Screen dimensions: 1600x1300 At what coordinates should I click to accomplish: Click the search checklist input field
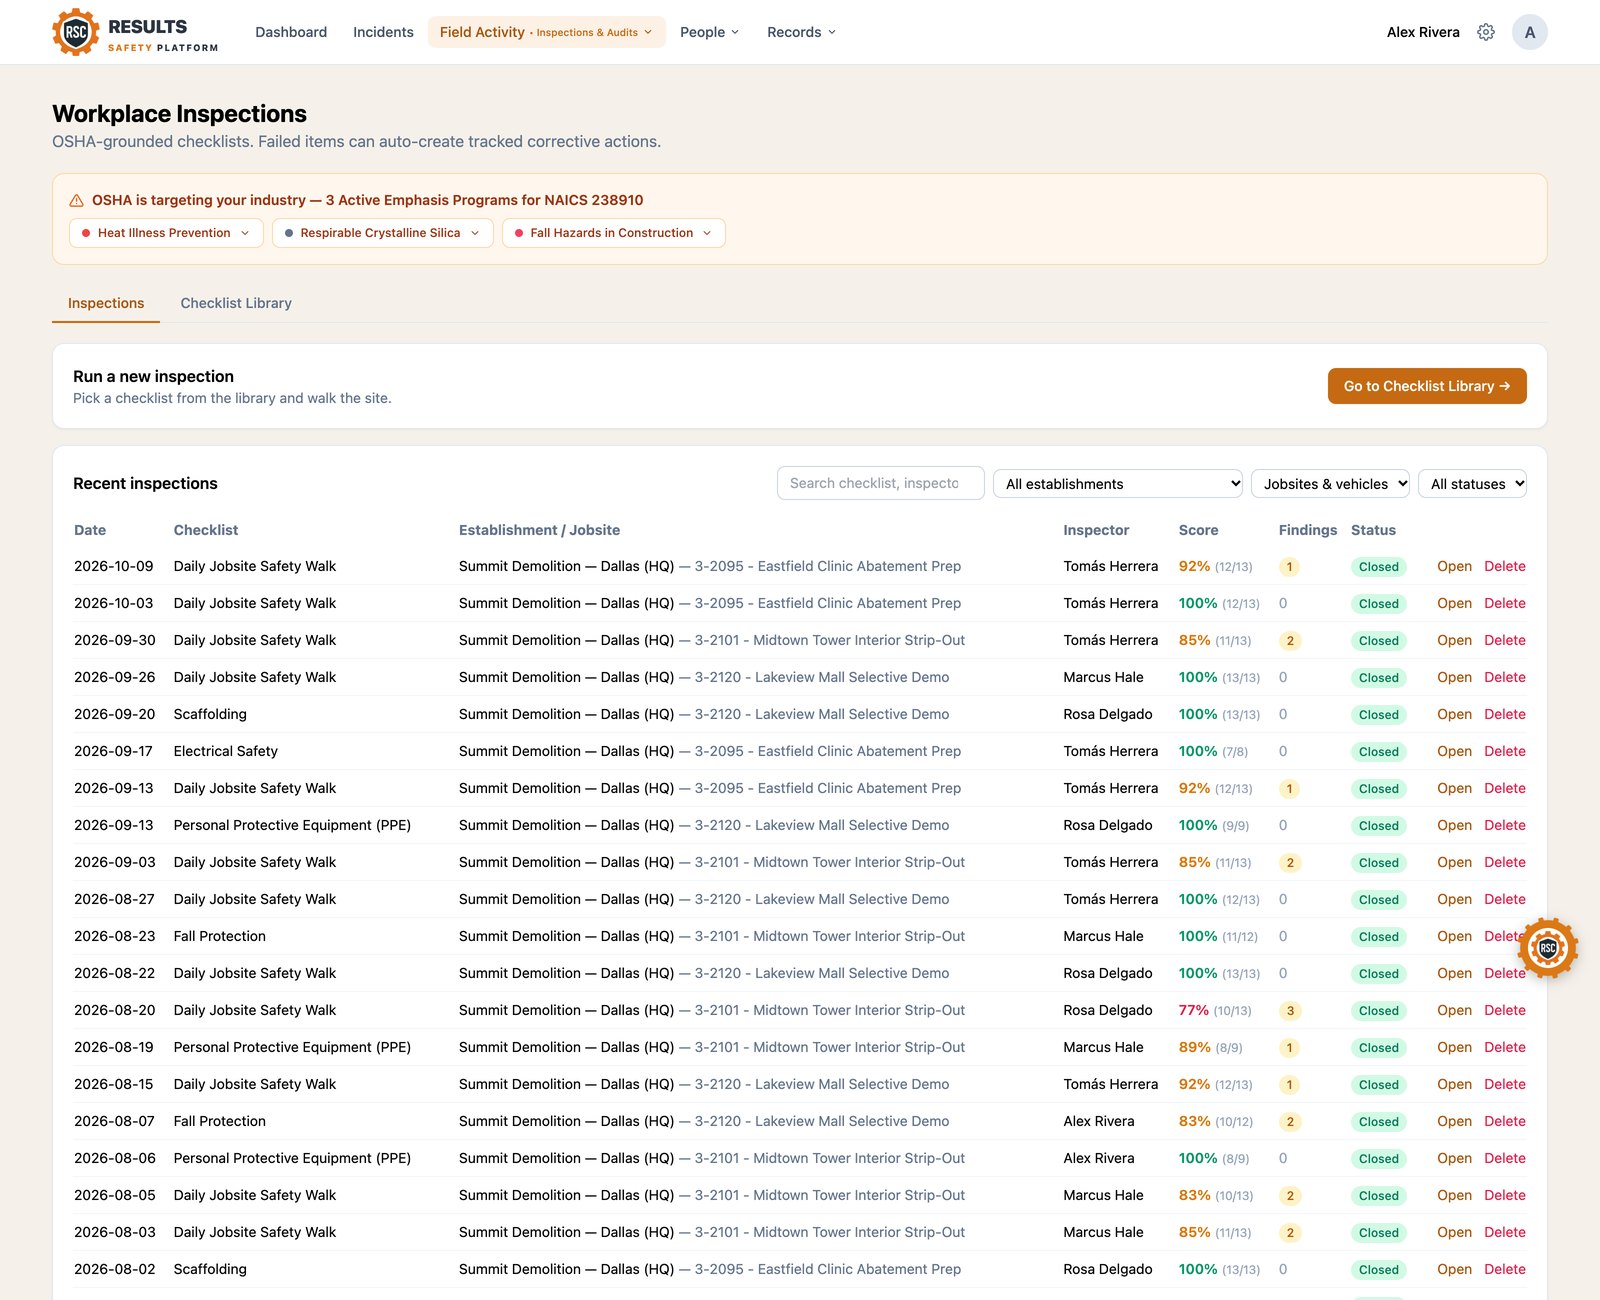pos(881,483)
